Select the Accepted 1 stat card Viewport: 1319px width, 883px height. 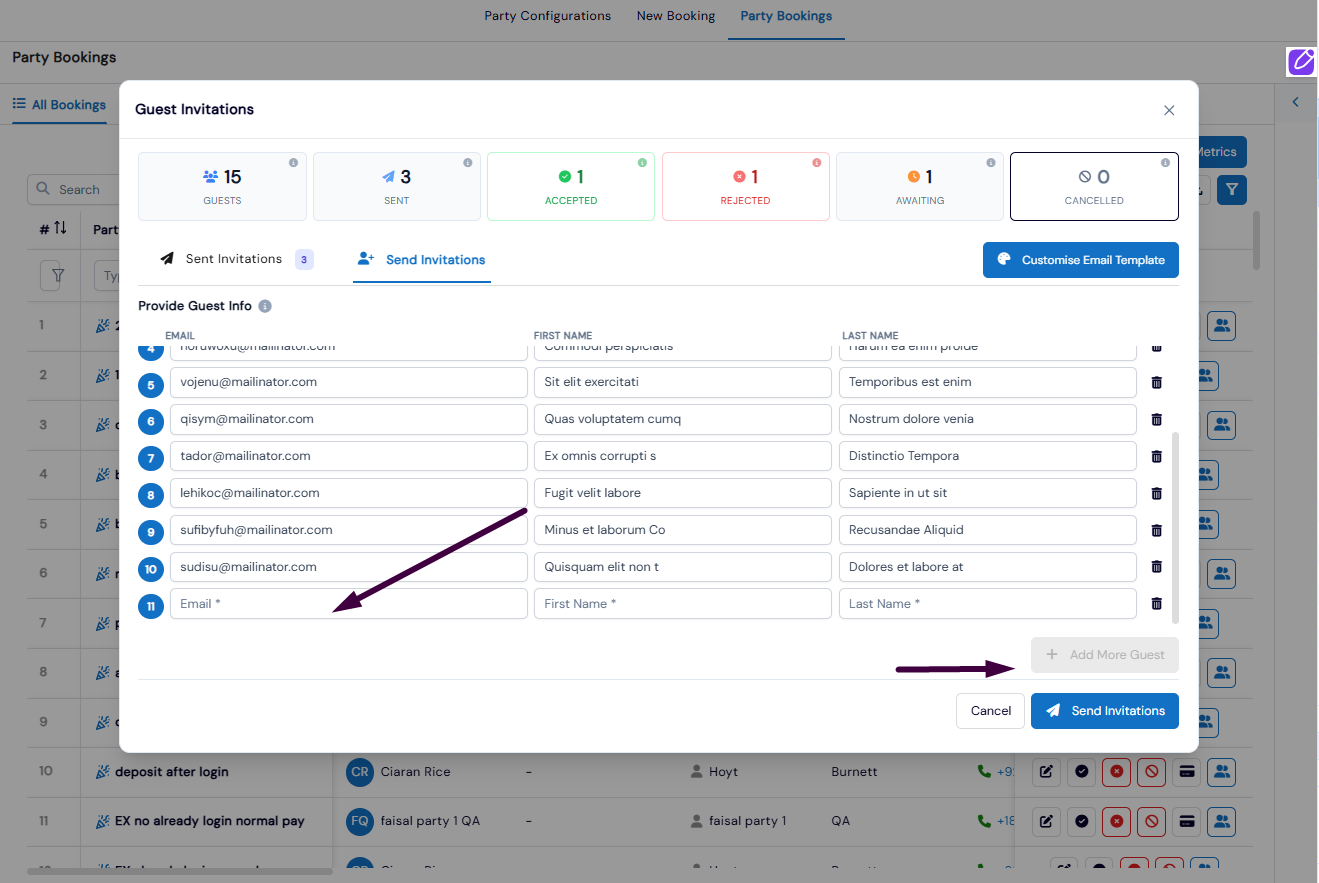(x=571, y=186)
